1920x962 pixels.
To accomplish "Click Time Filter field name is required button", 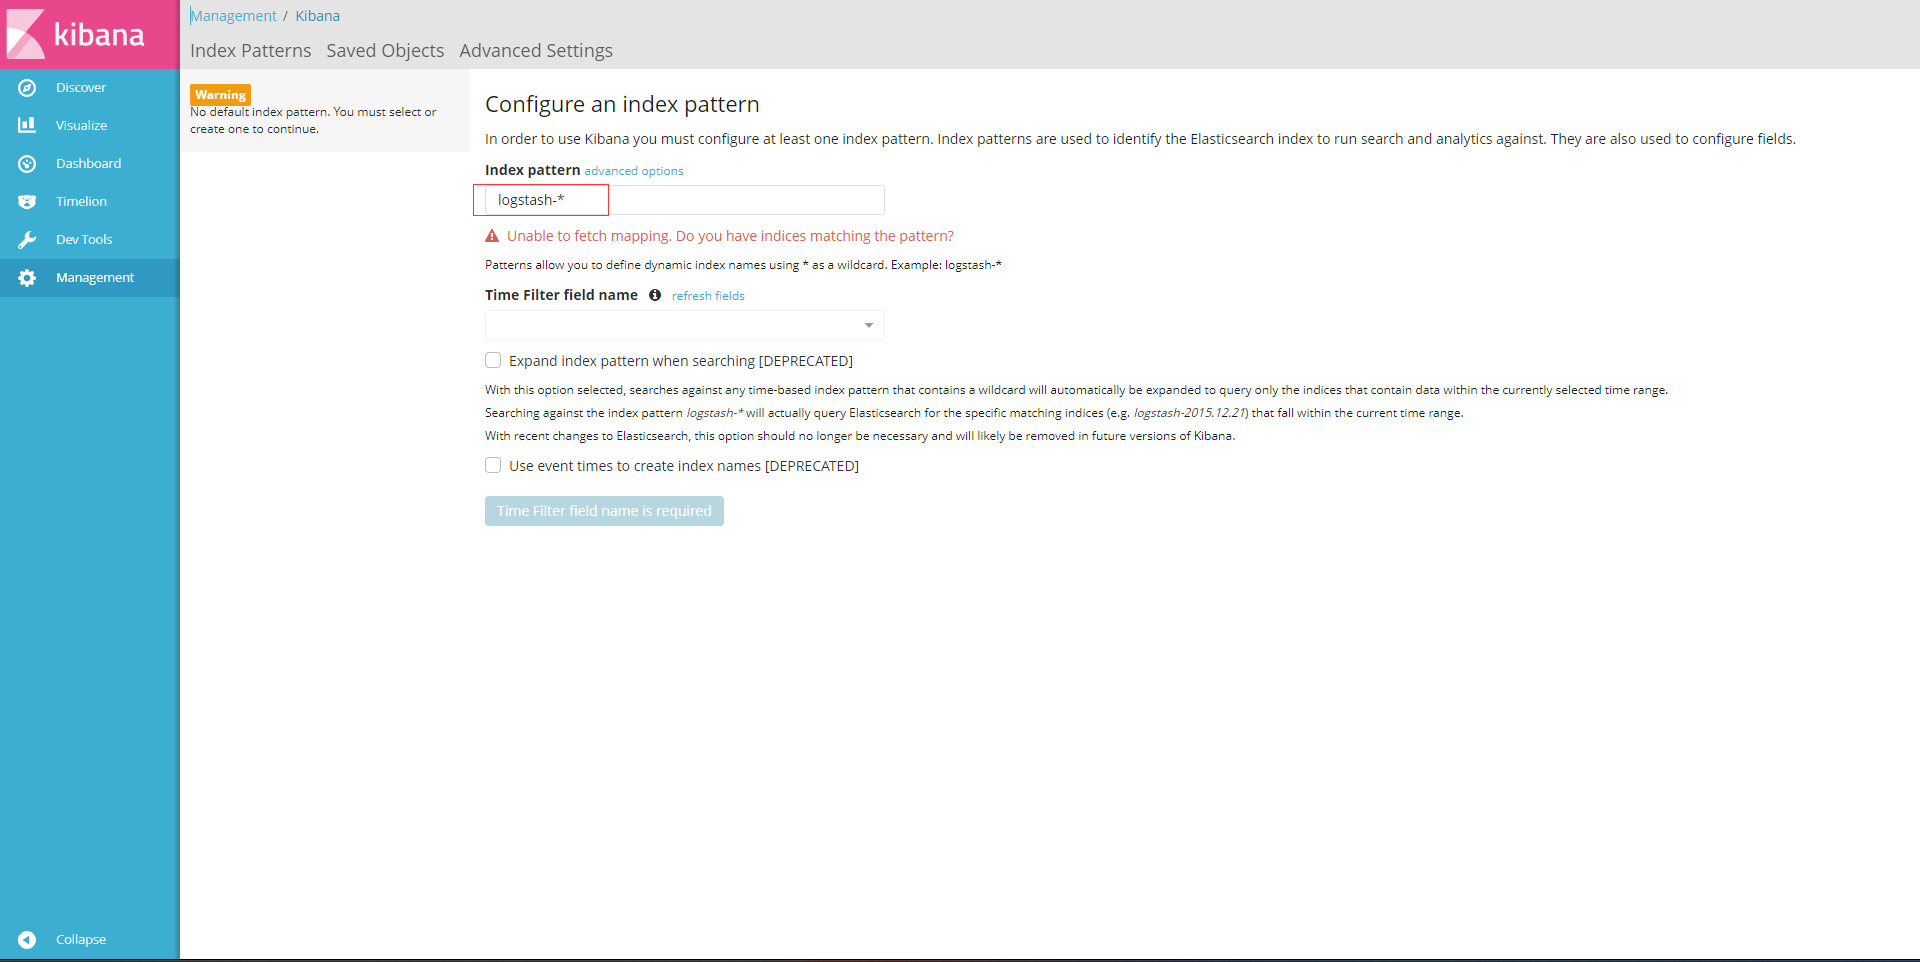I will point(604,511).
